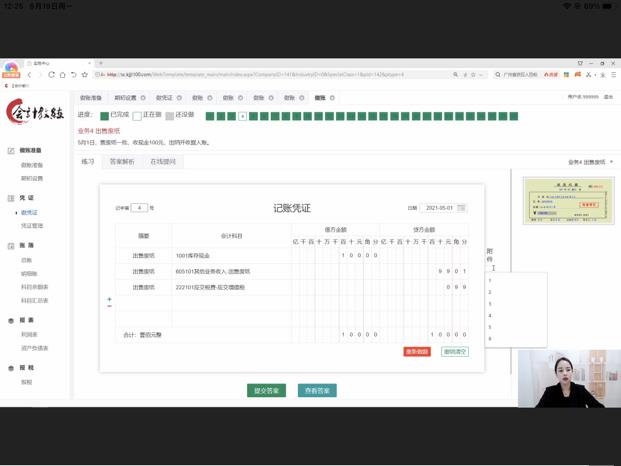
Task: Click the browser refresh icon
Action: [x=51, y=75]
